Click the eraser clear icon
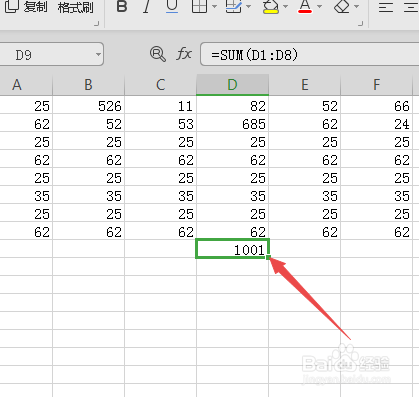This screenshot has width=419, height=397. pos(342,6)
